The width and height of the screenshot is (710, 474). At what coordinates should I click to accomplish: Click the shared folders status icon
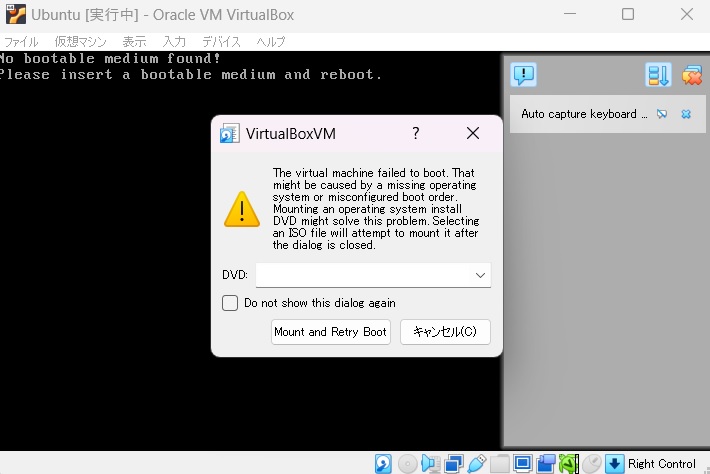pyautogui.click(x=500, y=464)
